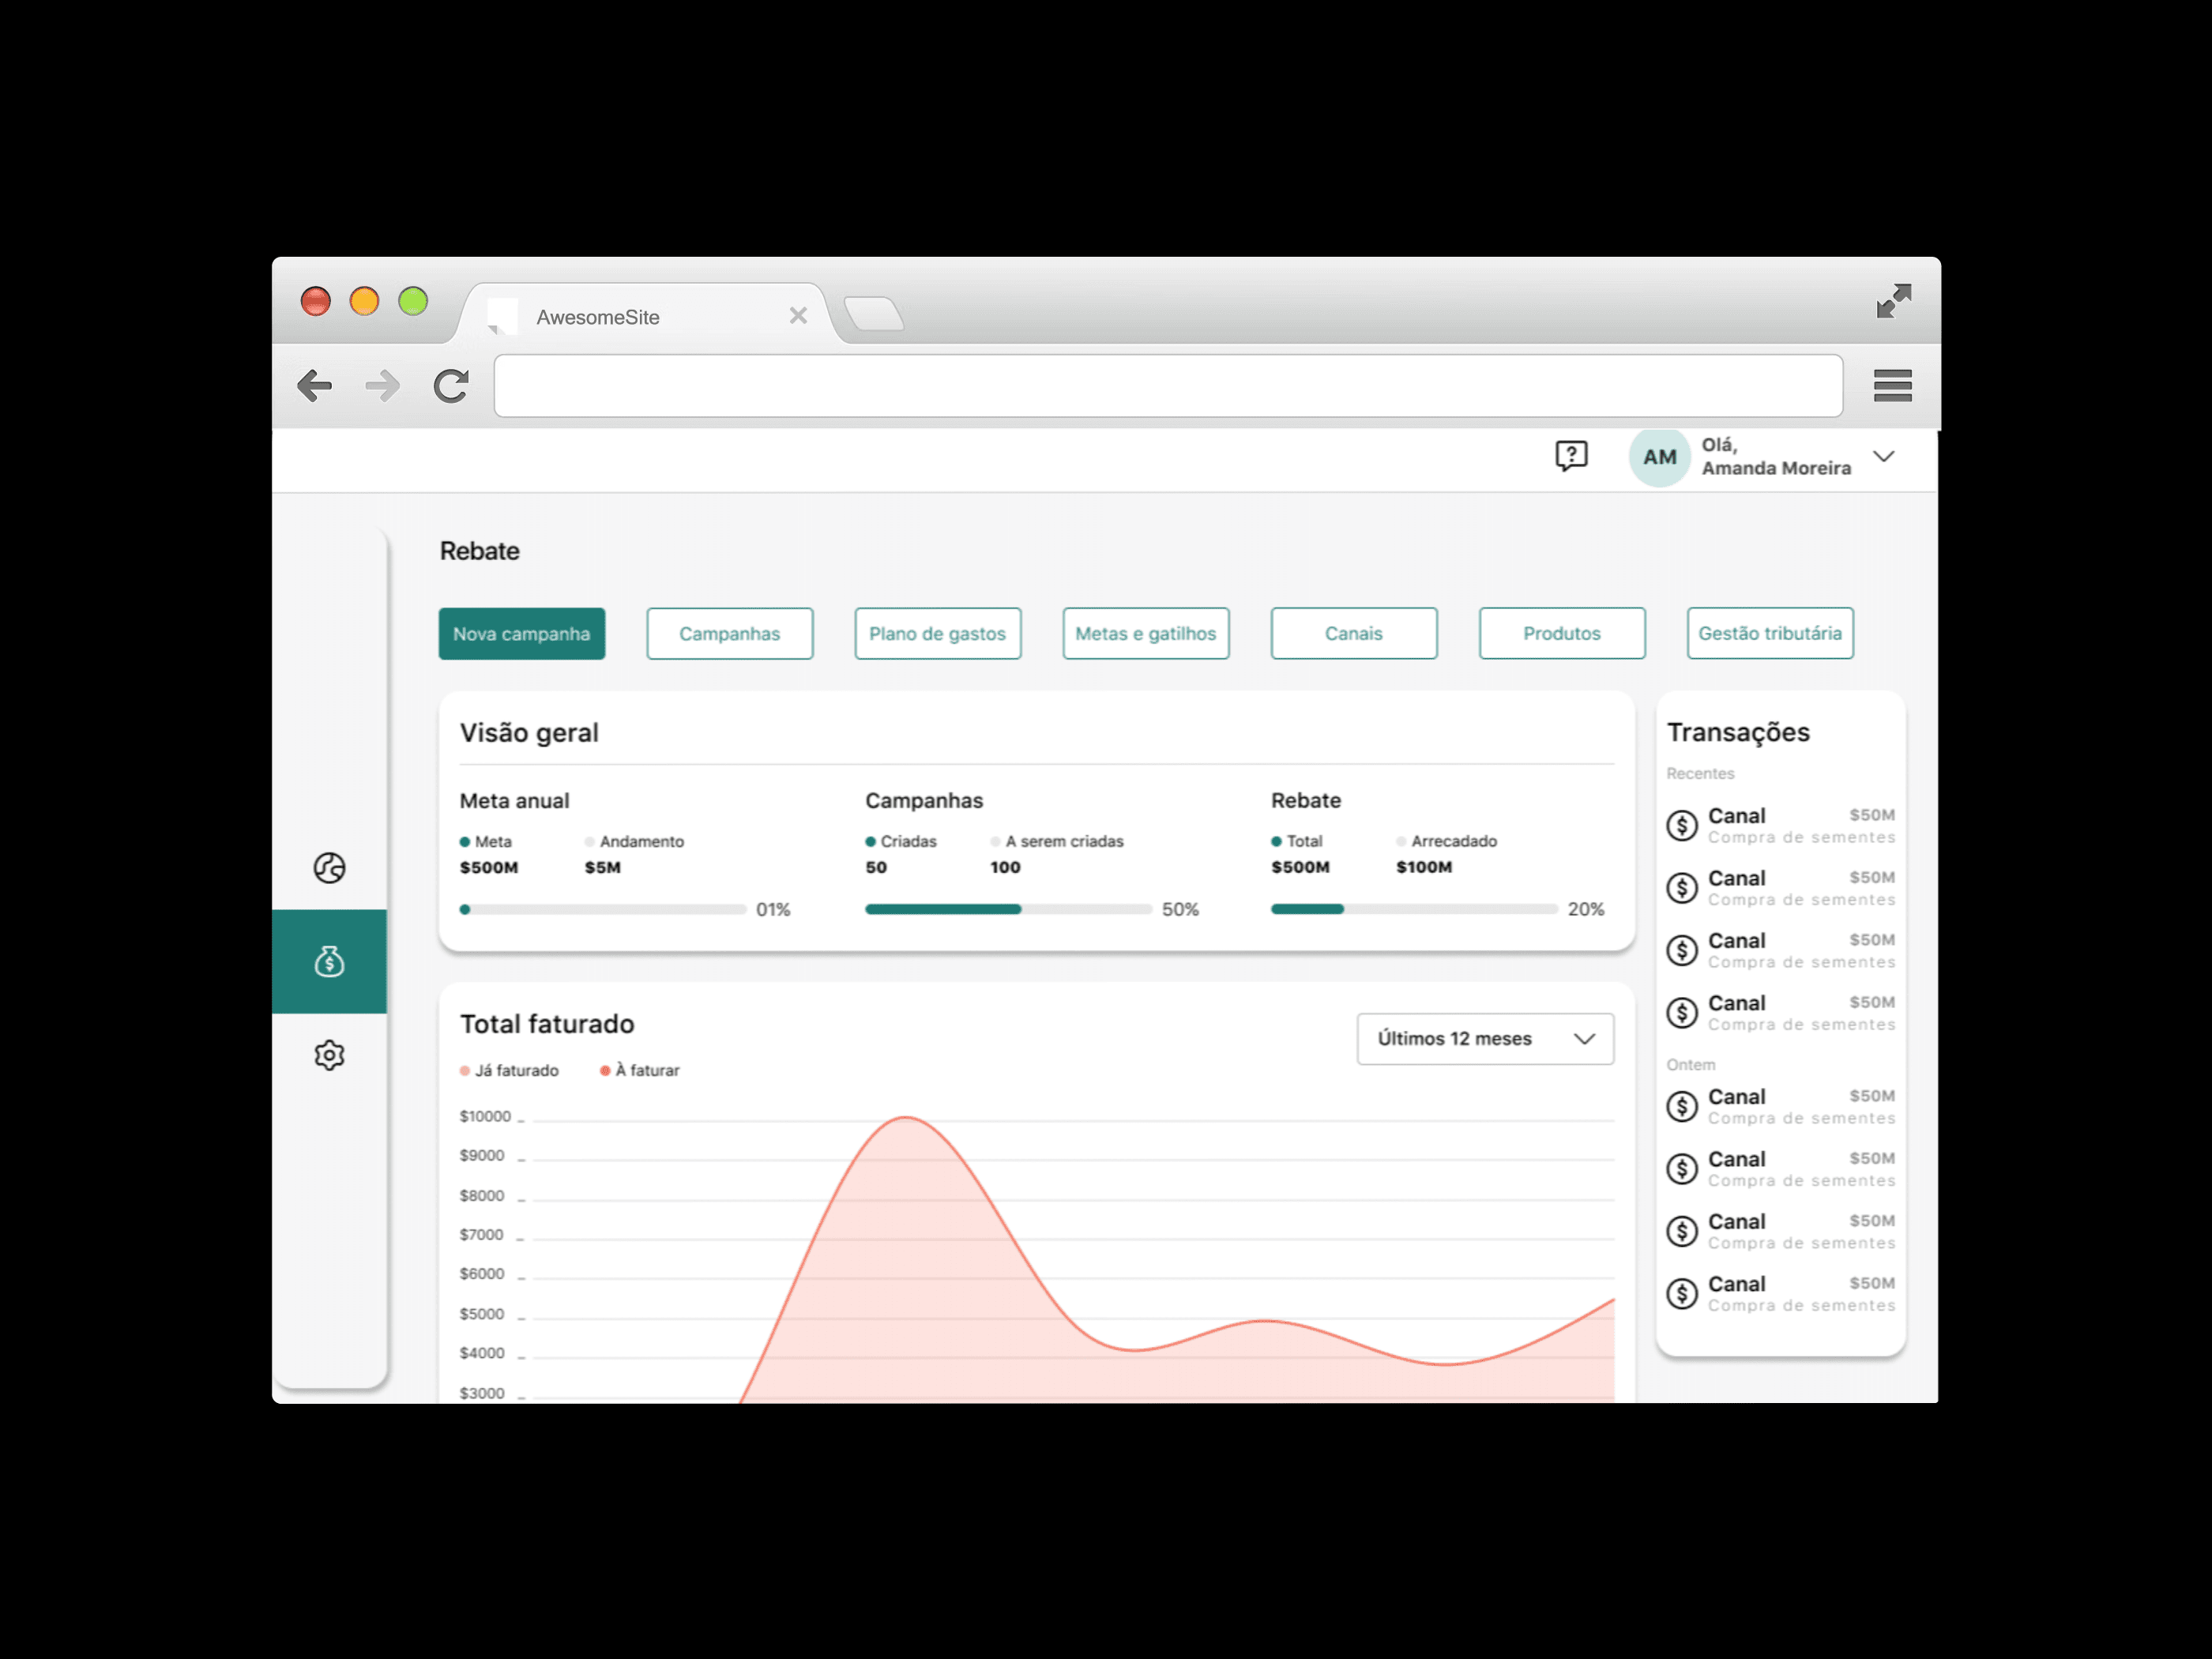Click the Campanhas 50% progress bar
The height and width of the screenshot is (1659, 2212).
coord(1007,910)
